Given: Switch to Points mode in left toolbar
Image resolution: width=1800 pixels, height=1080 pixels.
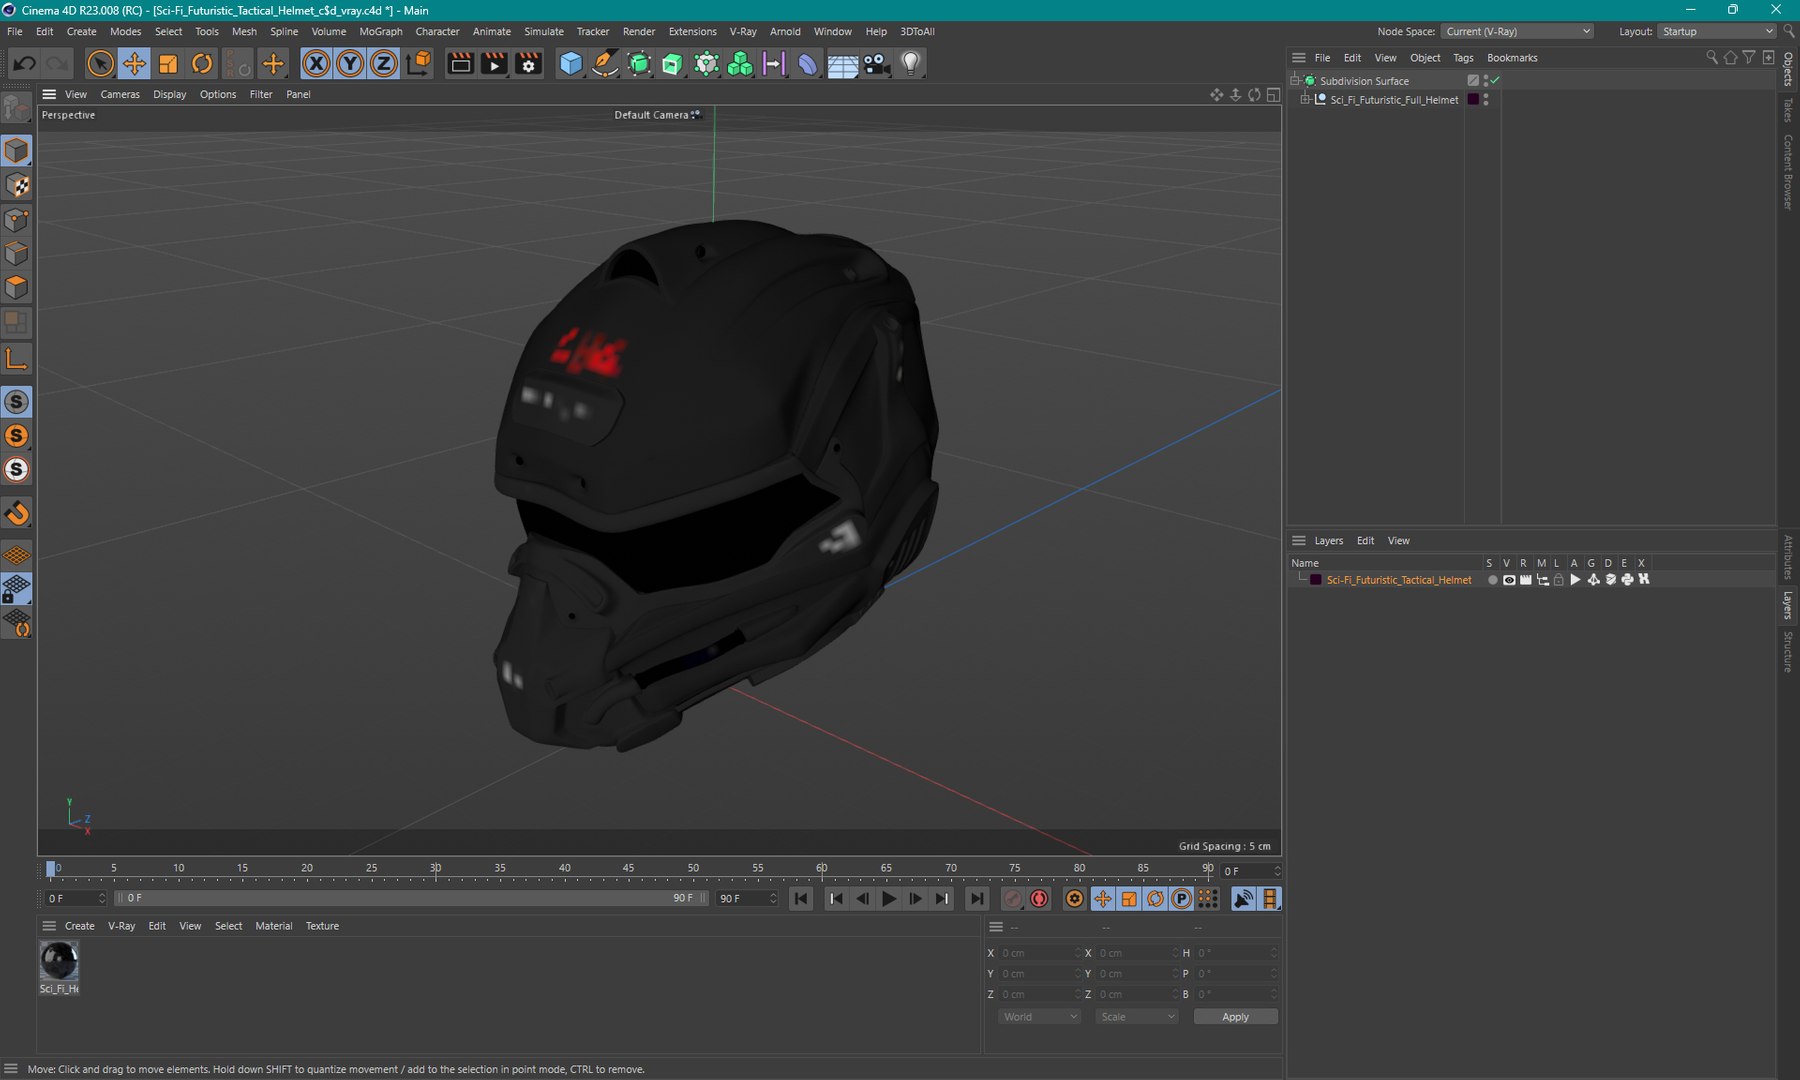Looking at the screenshot, I should tap(17, 219).
